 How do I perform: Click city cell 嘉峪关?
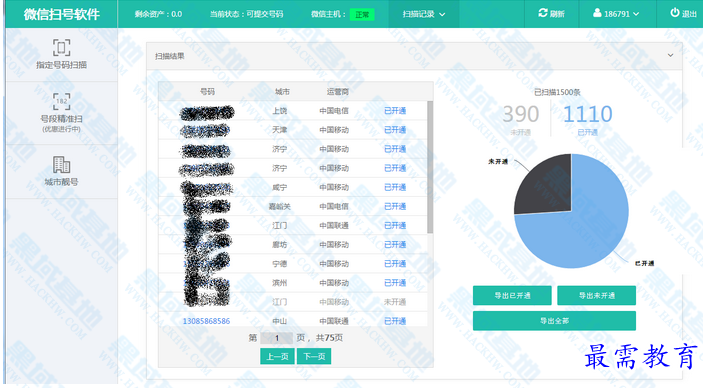[280, 206]
